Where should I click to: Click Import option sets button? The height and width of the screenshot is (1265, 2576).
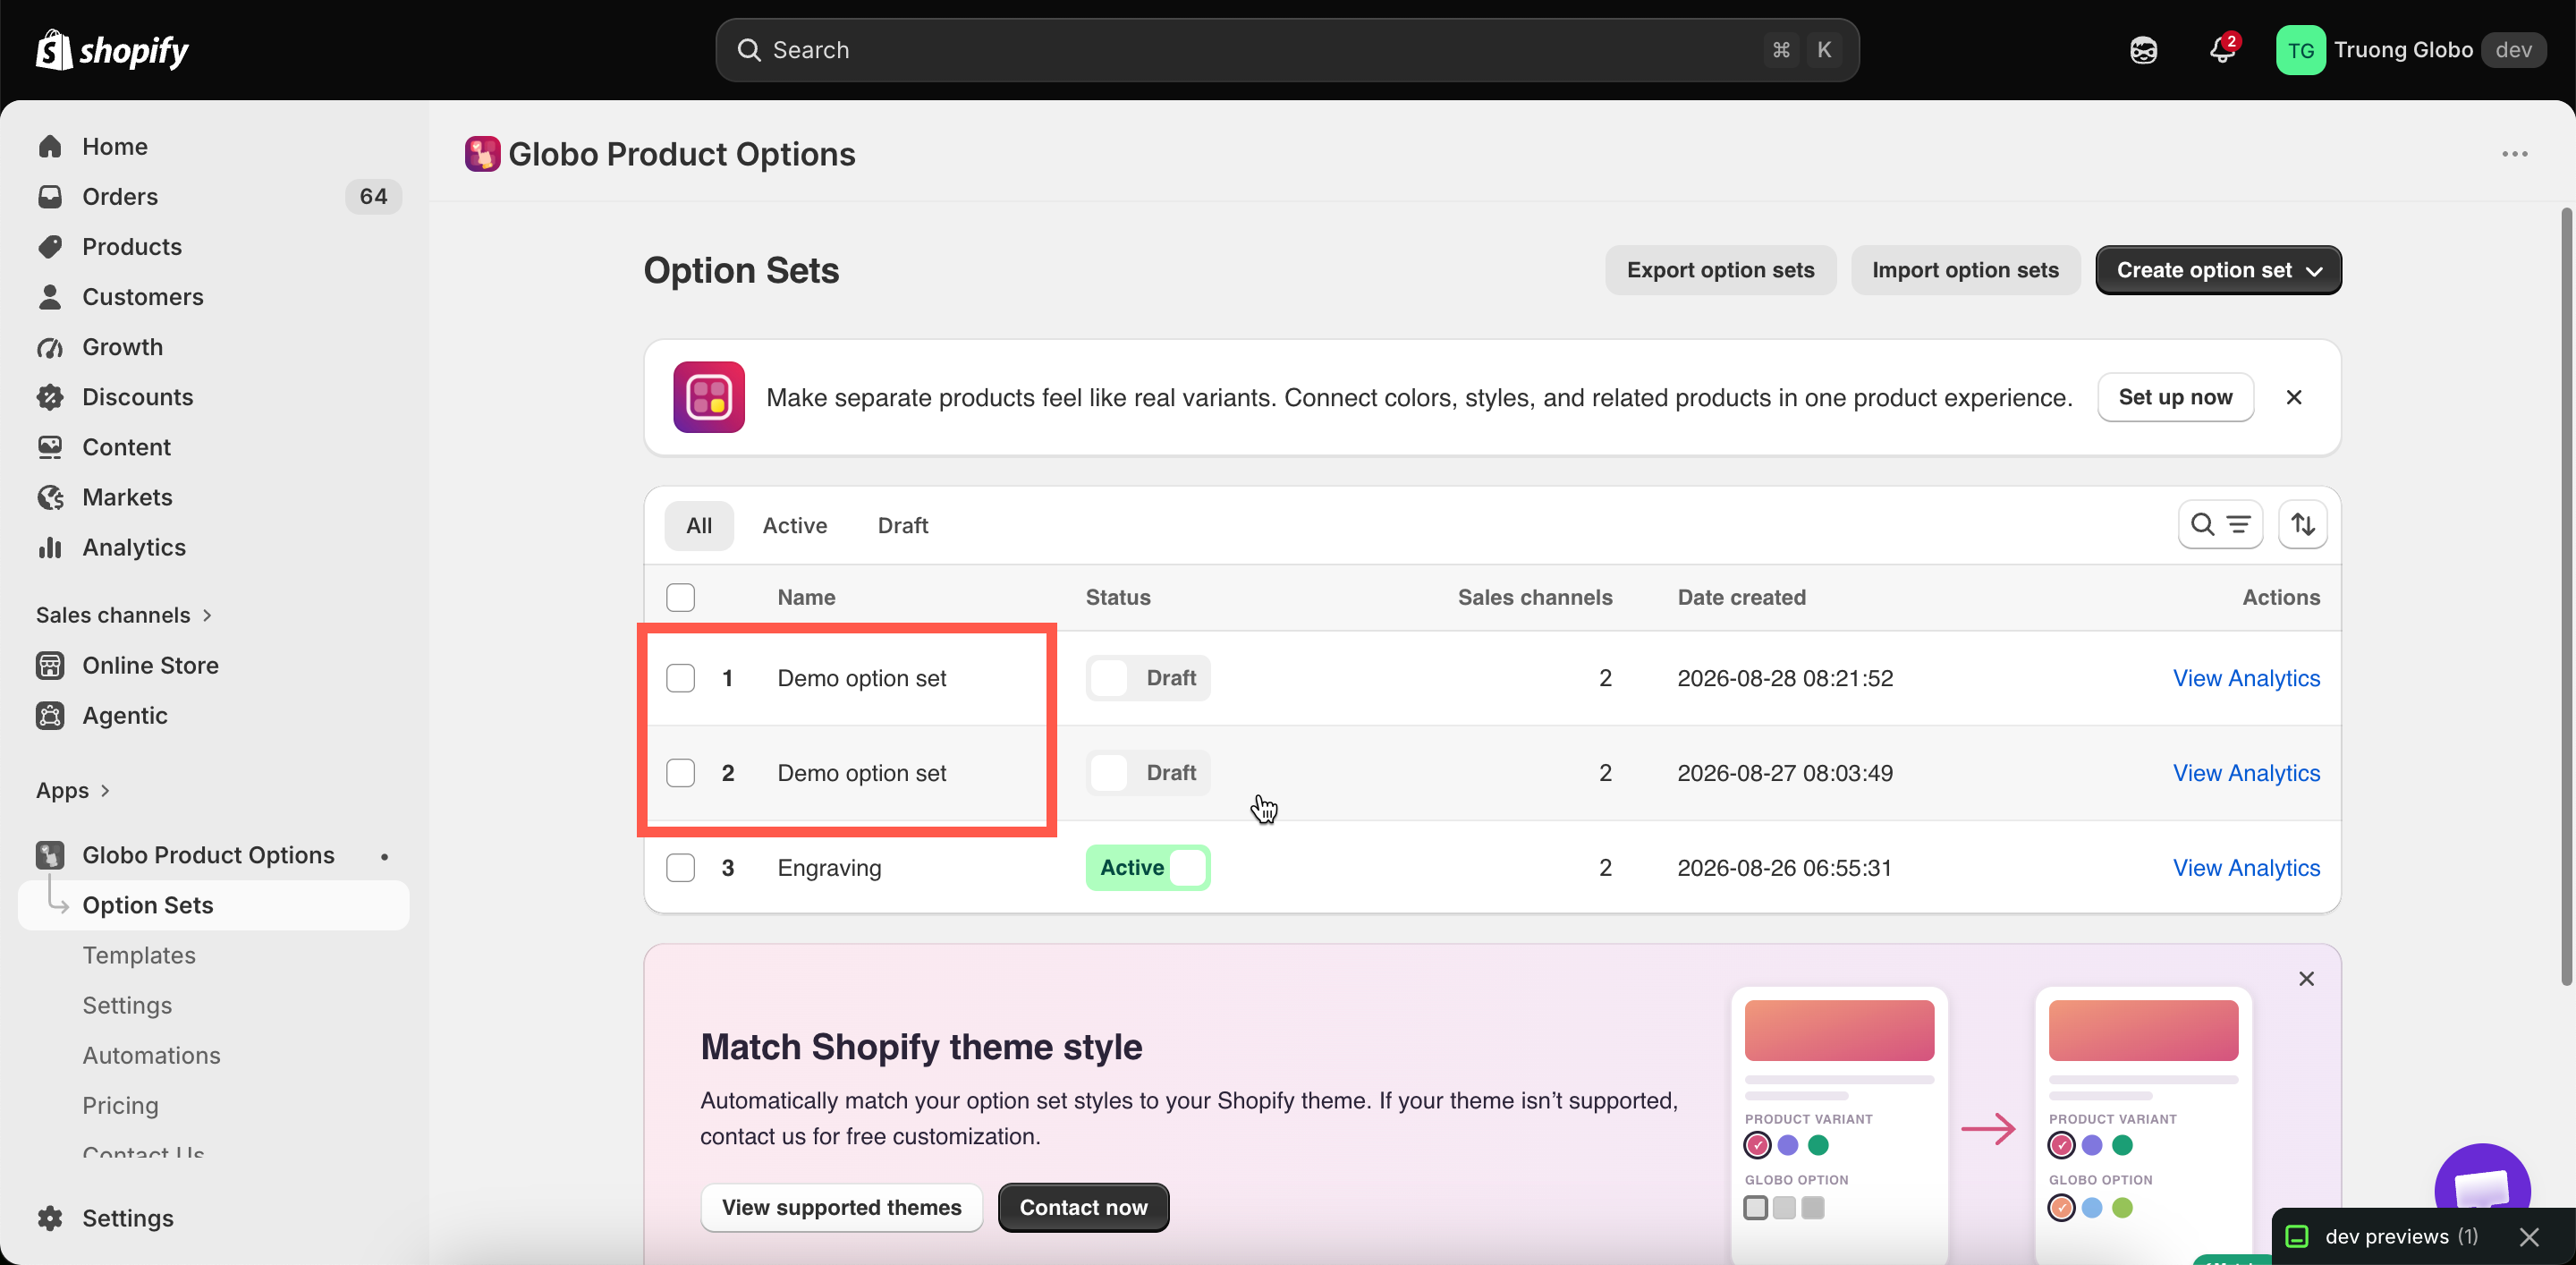click(1964, 270)
